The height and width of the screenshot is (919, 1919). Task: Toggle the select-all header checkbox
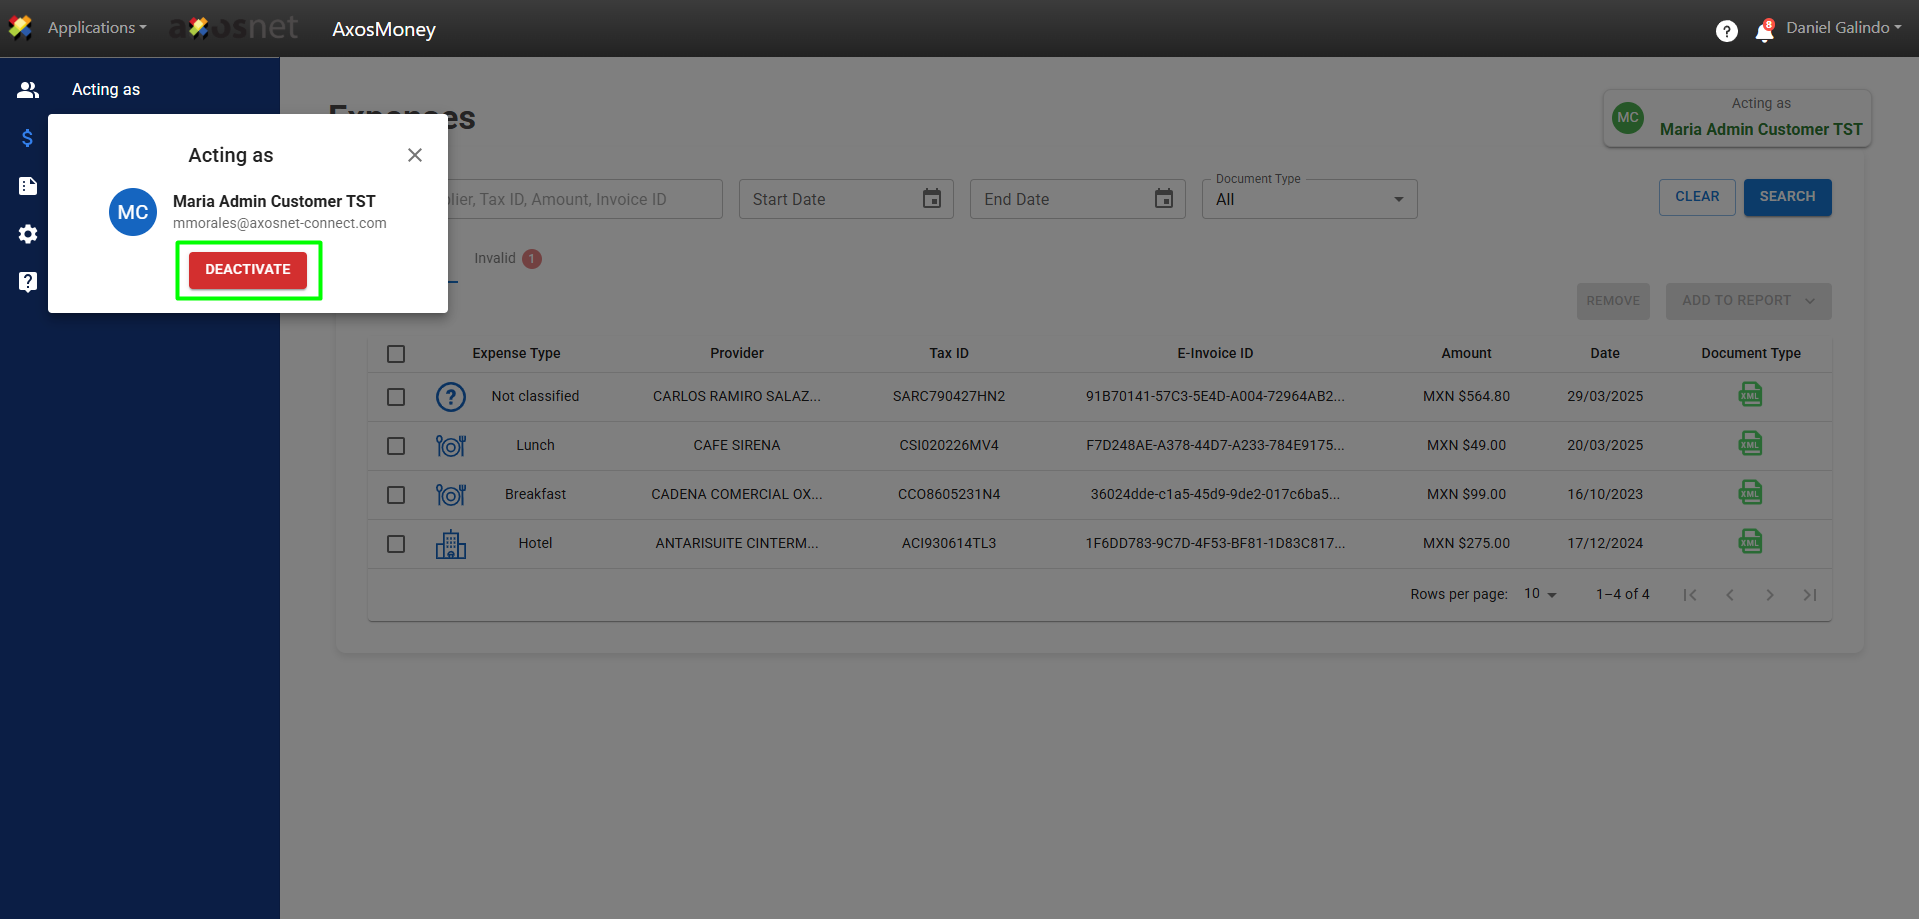396,354
